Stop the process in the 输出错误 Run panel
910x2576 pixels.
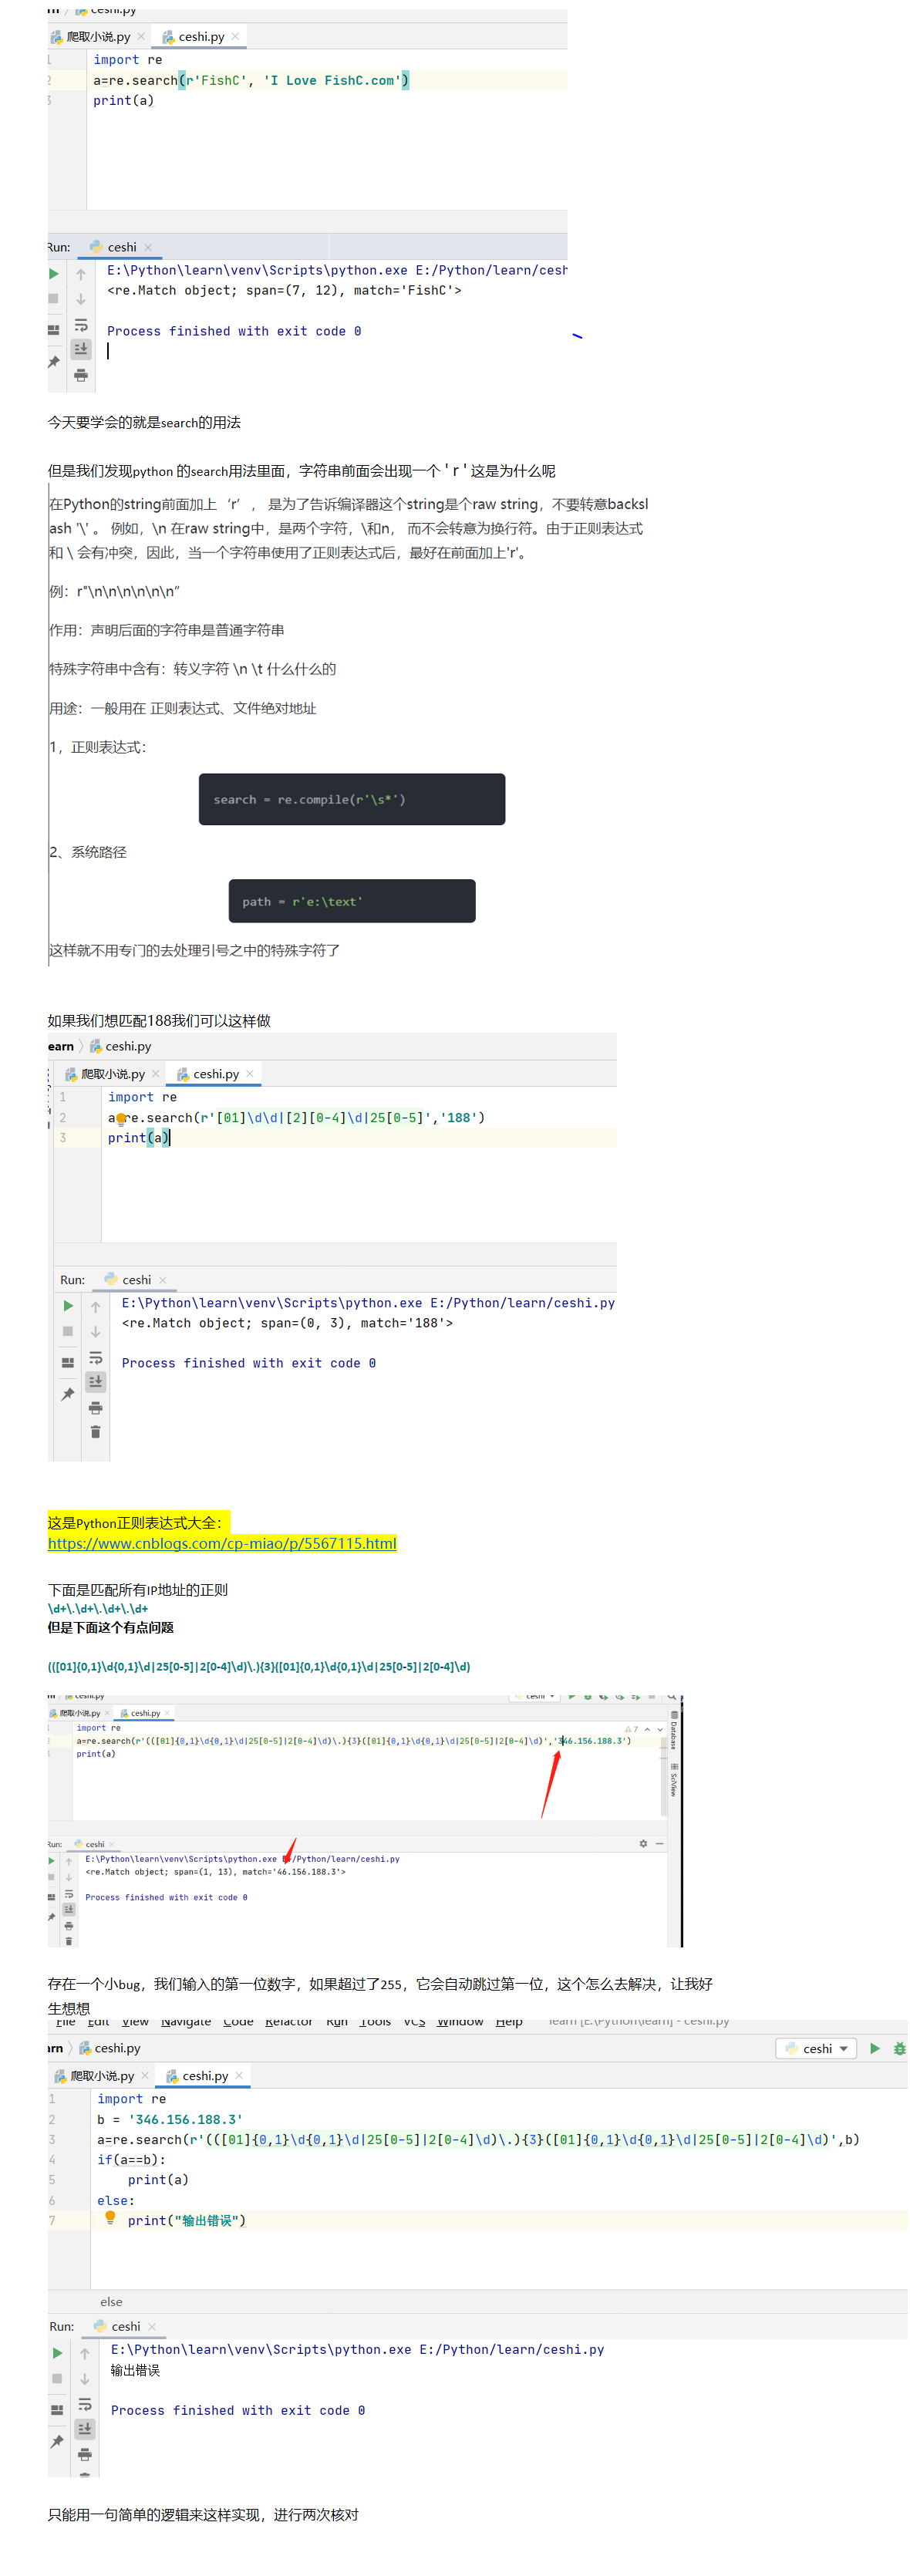pos(57,2378)
